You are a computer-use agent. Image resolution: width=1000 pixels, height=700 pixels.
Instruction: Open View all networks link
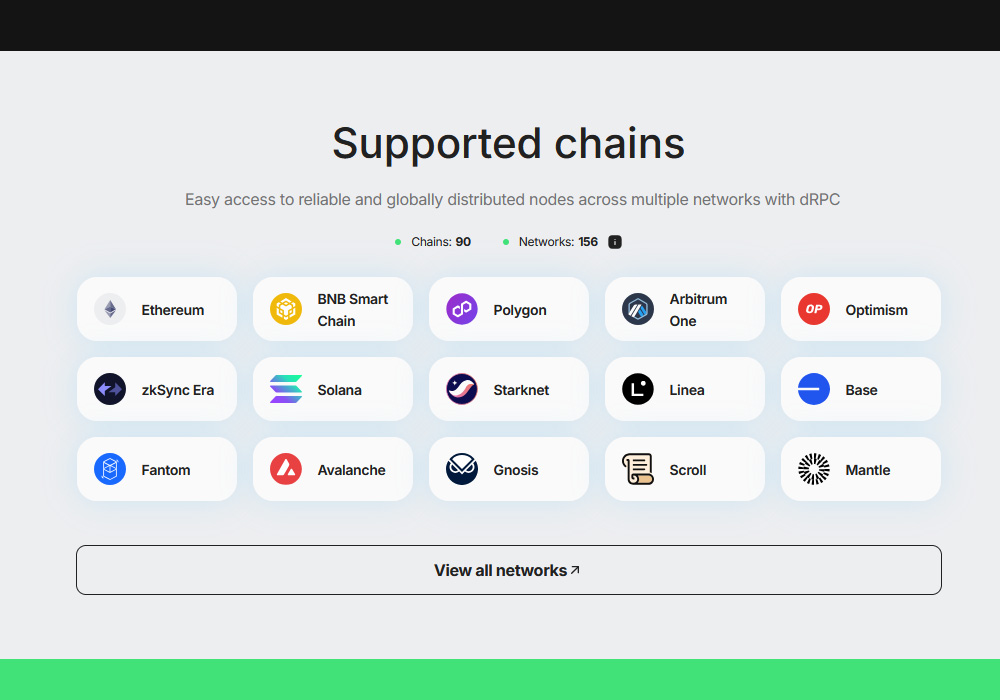coord(509,570)
